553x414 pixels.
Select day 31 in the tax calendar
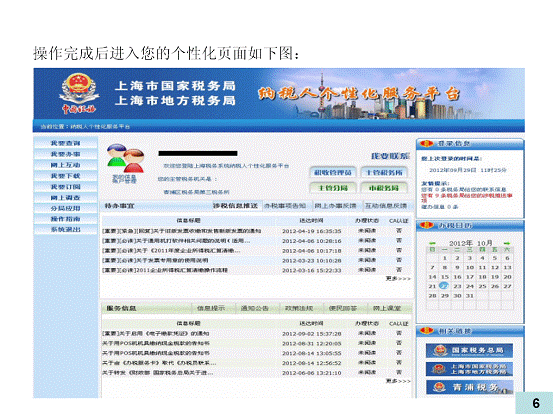point(469,296)
